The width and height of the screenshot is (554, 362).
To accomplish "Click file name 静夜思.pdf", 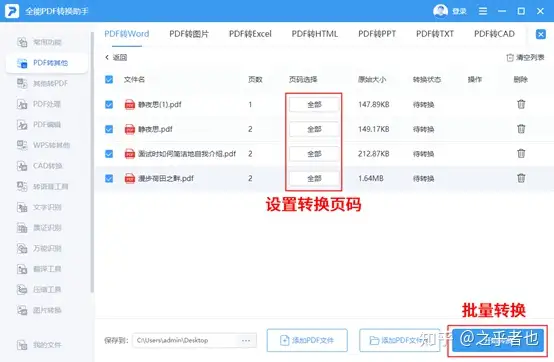I will [155, 129].
